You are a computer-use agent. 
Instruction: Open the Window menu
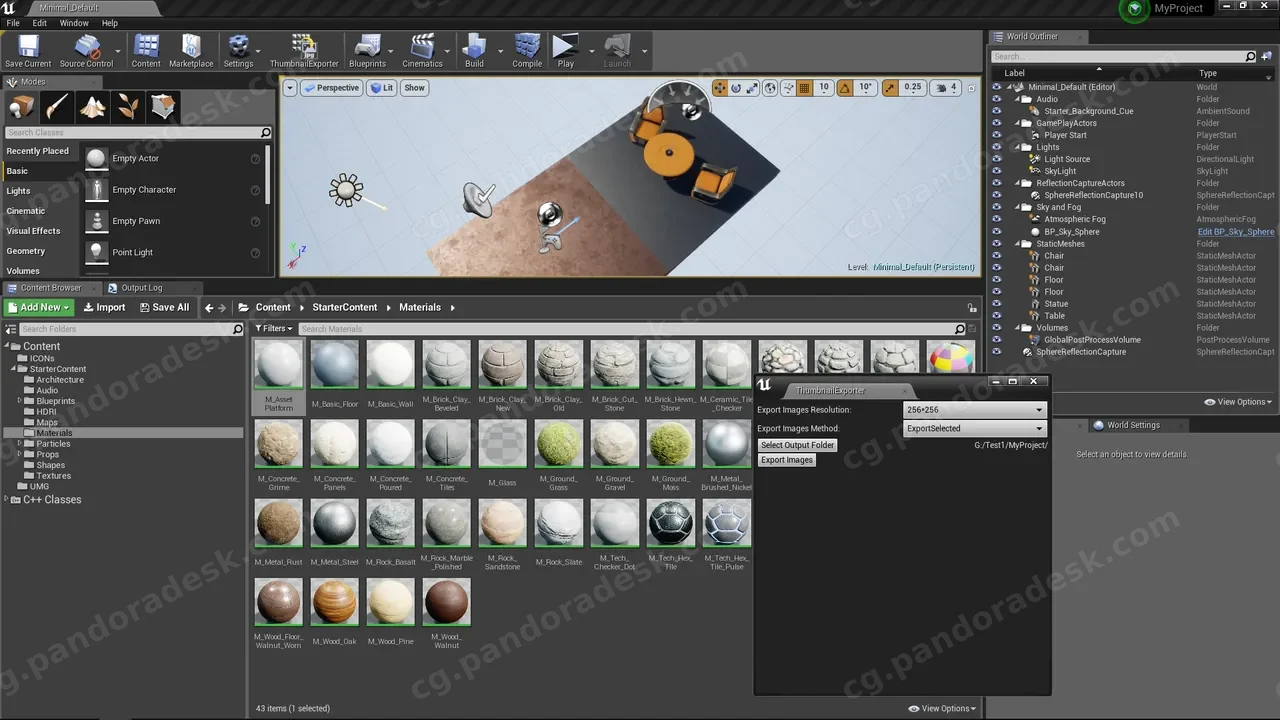click(74, 23)
